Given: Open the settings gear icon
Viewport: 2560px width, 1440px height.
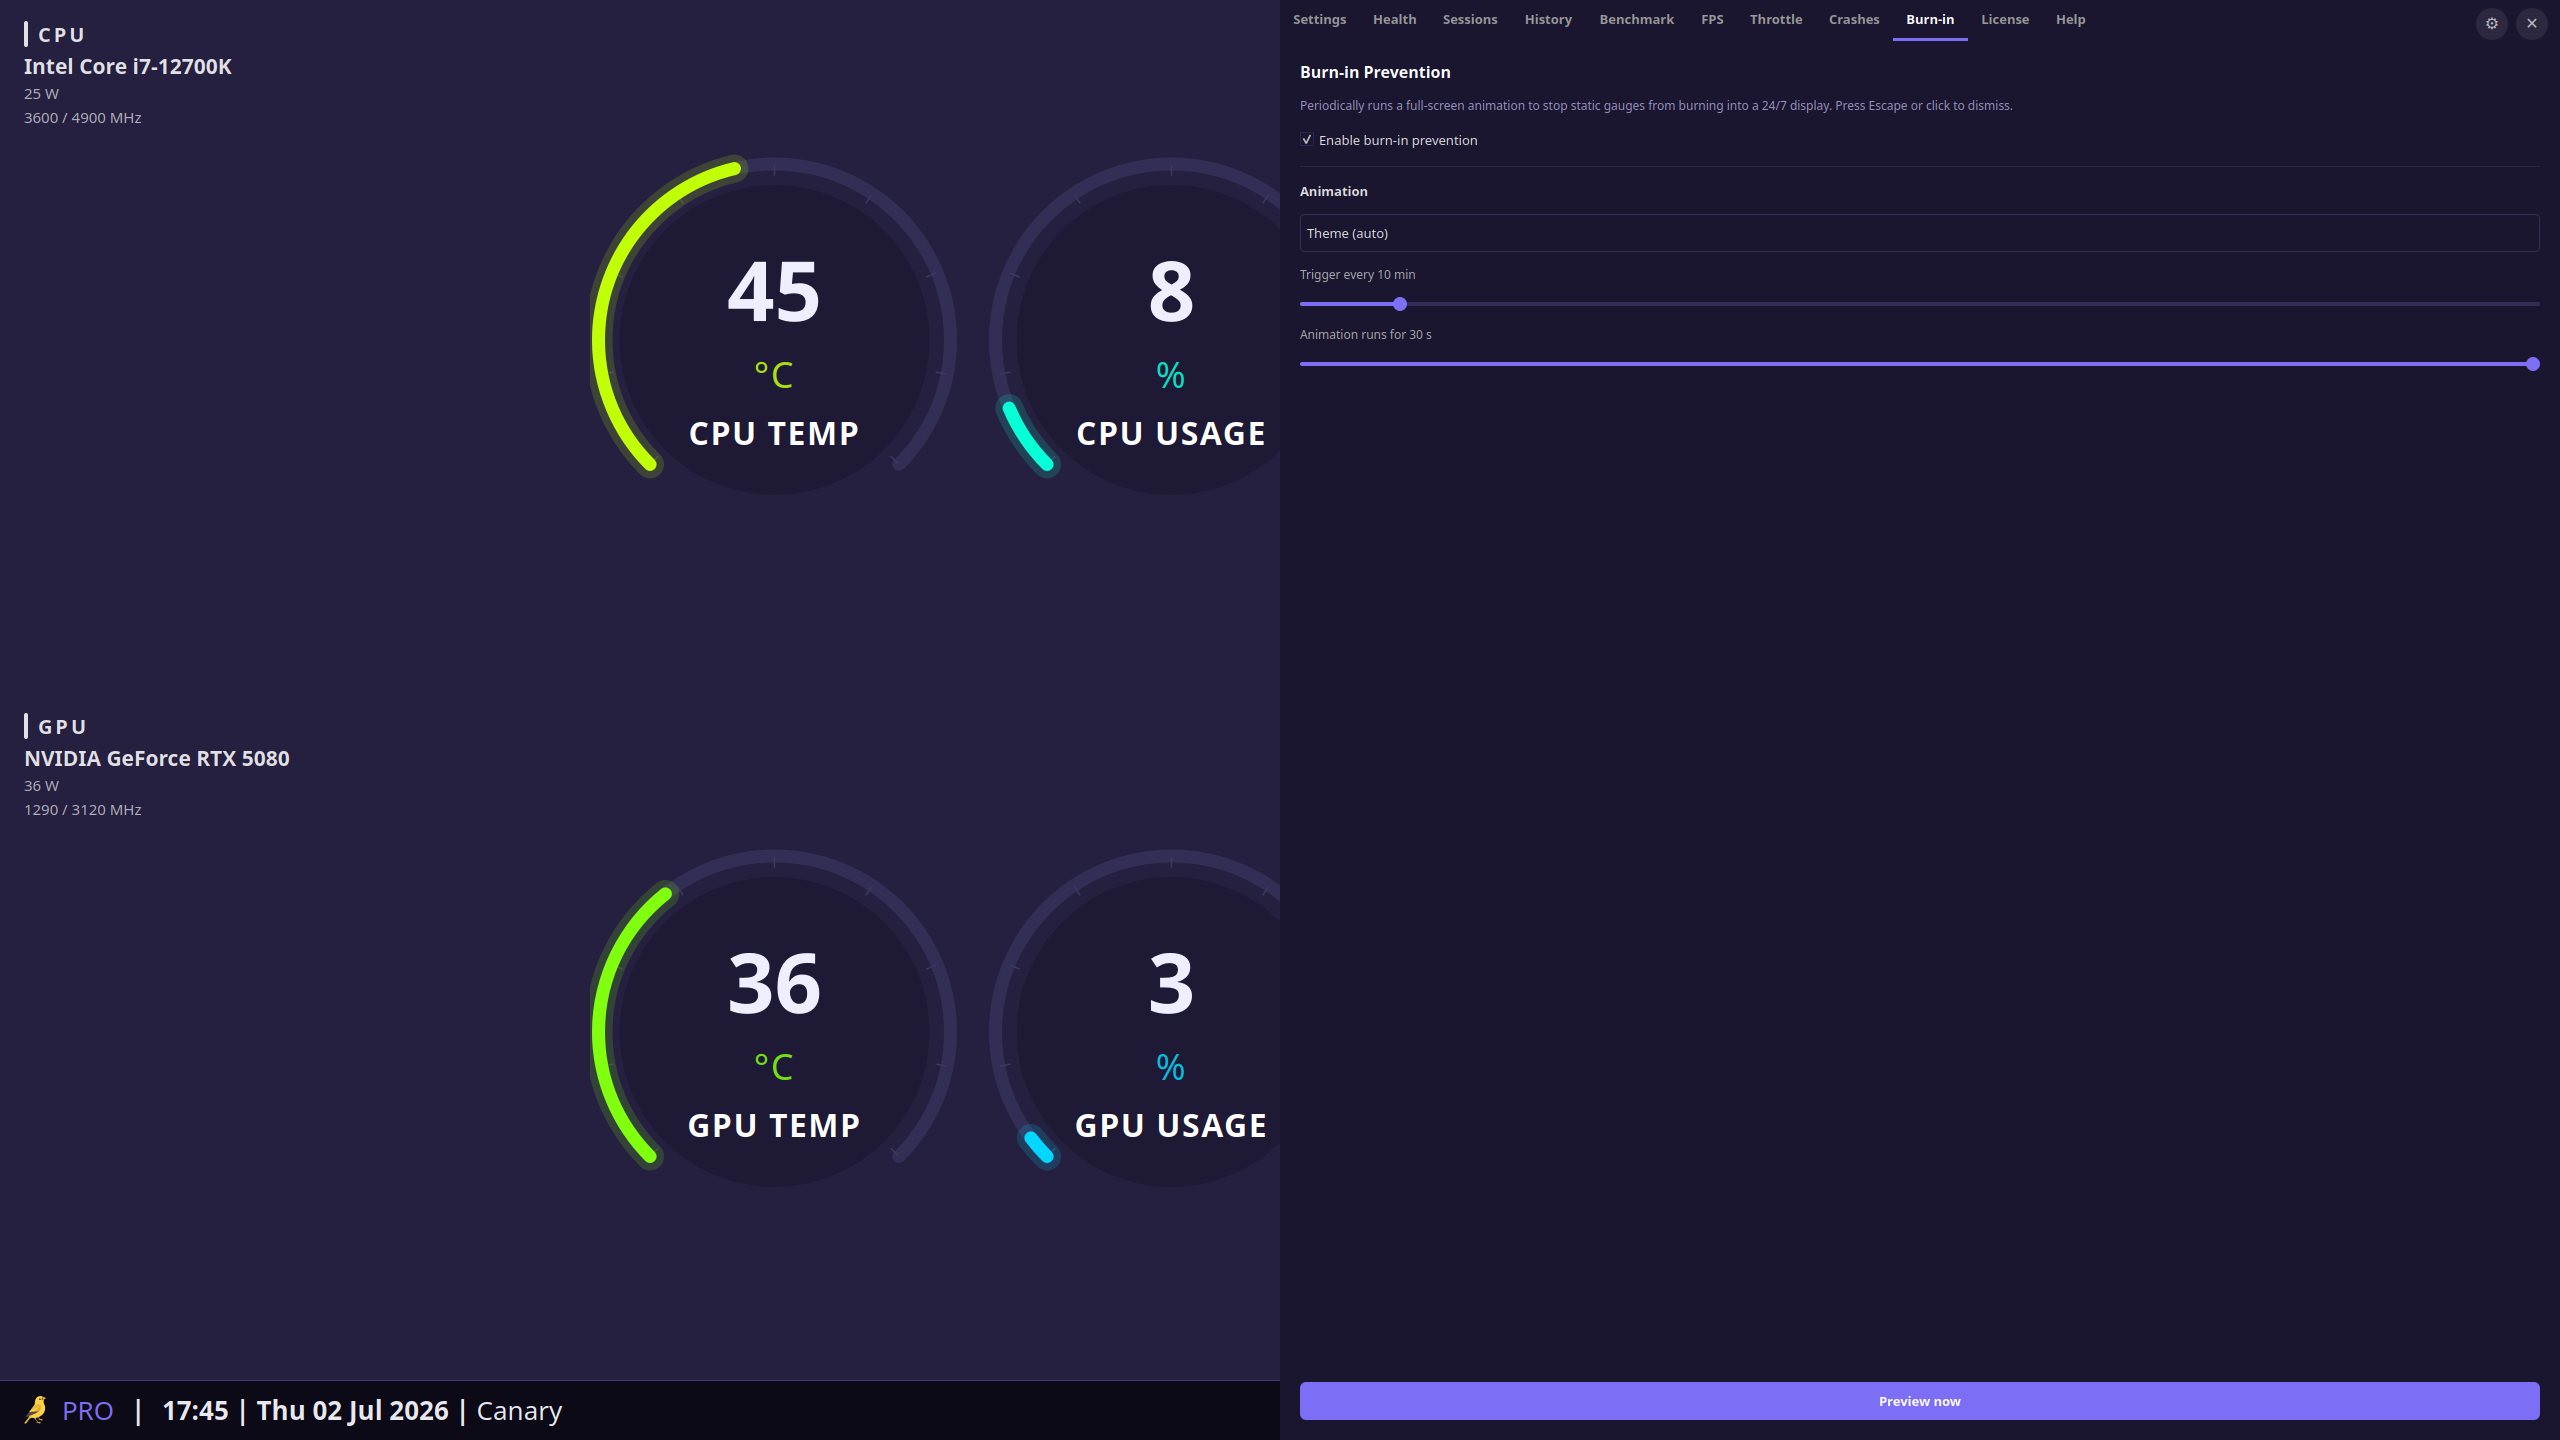Looking at the screenshot, I should [2492, 23].
